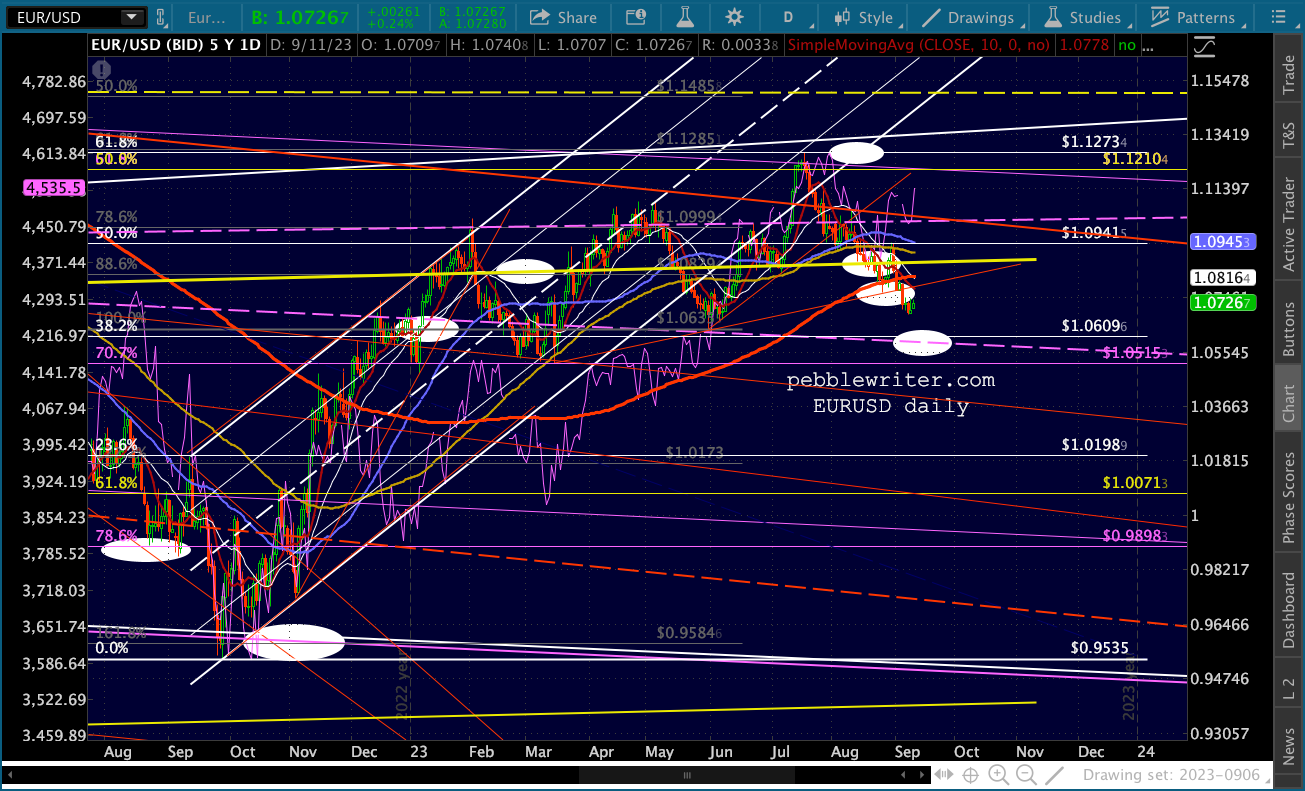Open the news/events icon beside Share
Screen dimensions: 1305x791
[635, 17]
